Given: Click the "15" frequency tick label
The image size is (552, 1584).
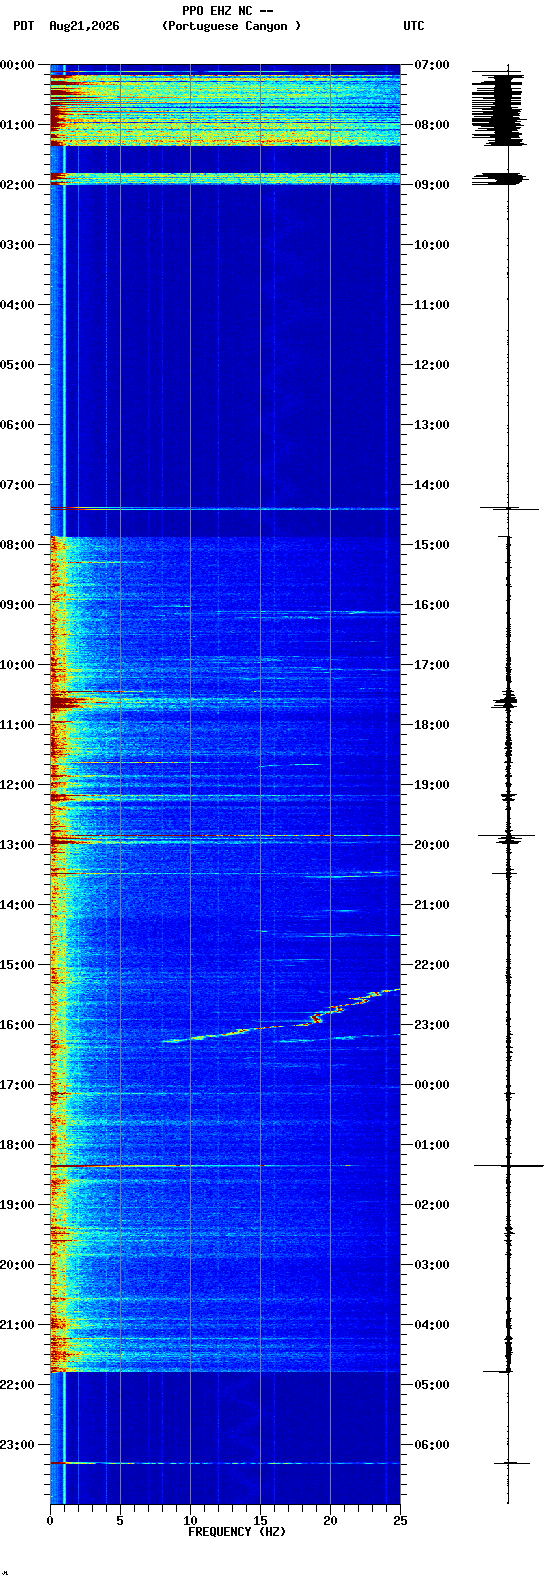Looking at the screenshot, I should (x=260, y=1521).
